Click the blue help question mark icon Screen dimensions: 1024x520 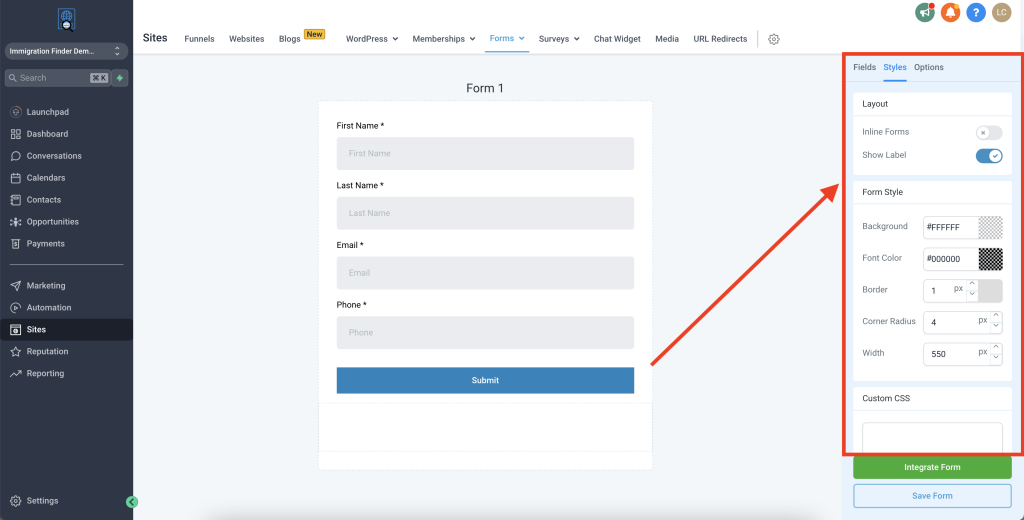pyautogui.click(x=976, y=13)
